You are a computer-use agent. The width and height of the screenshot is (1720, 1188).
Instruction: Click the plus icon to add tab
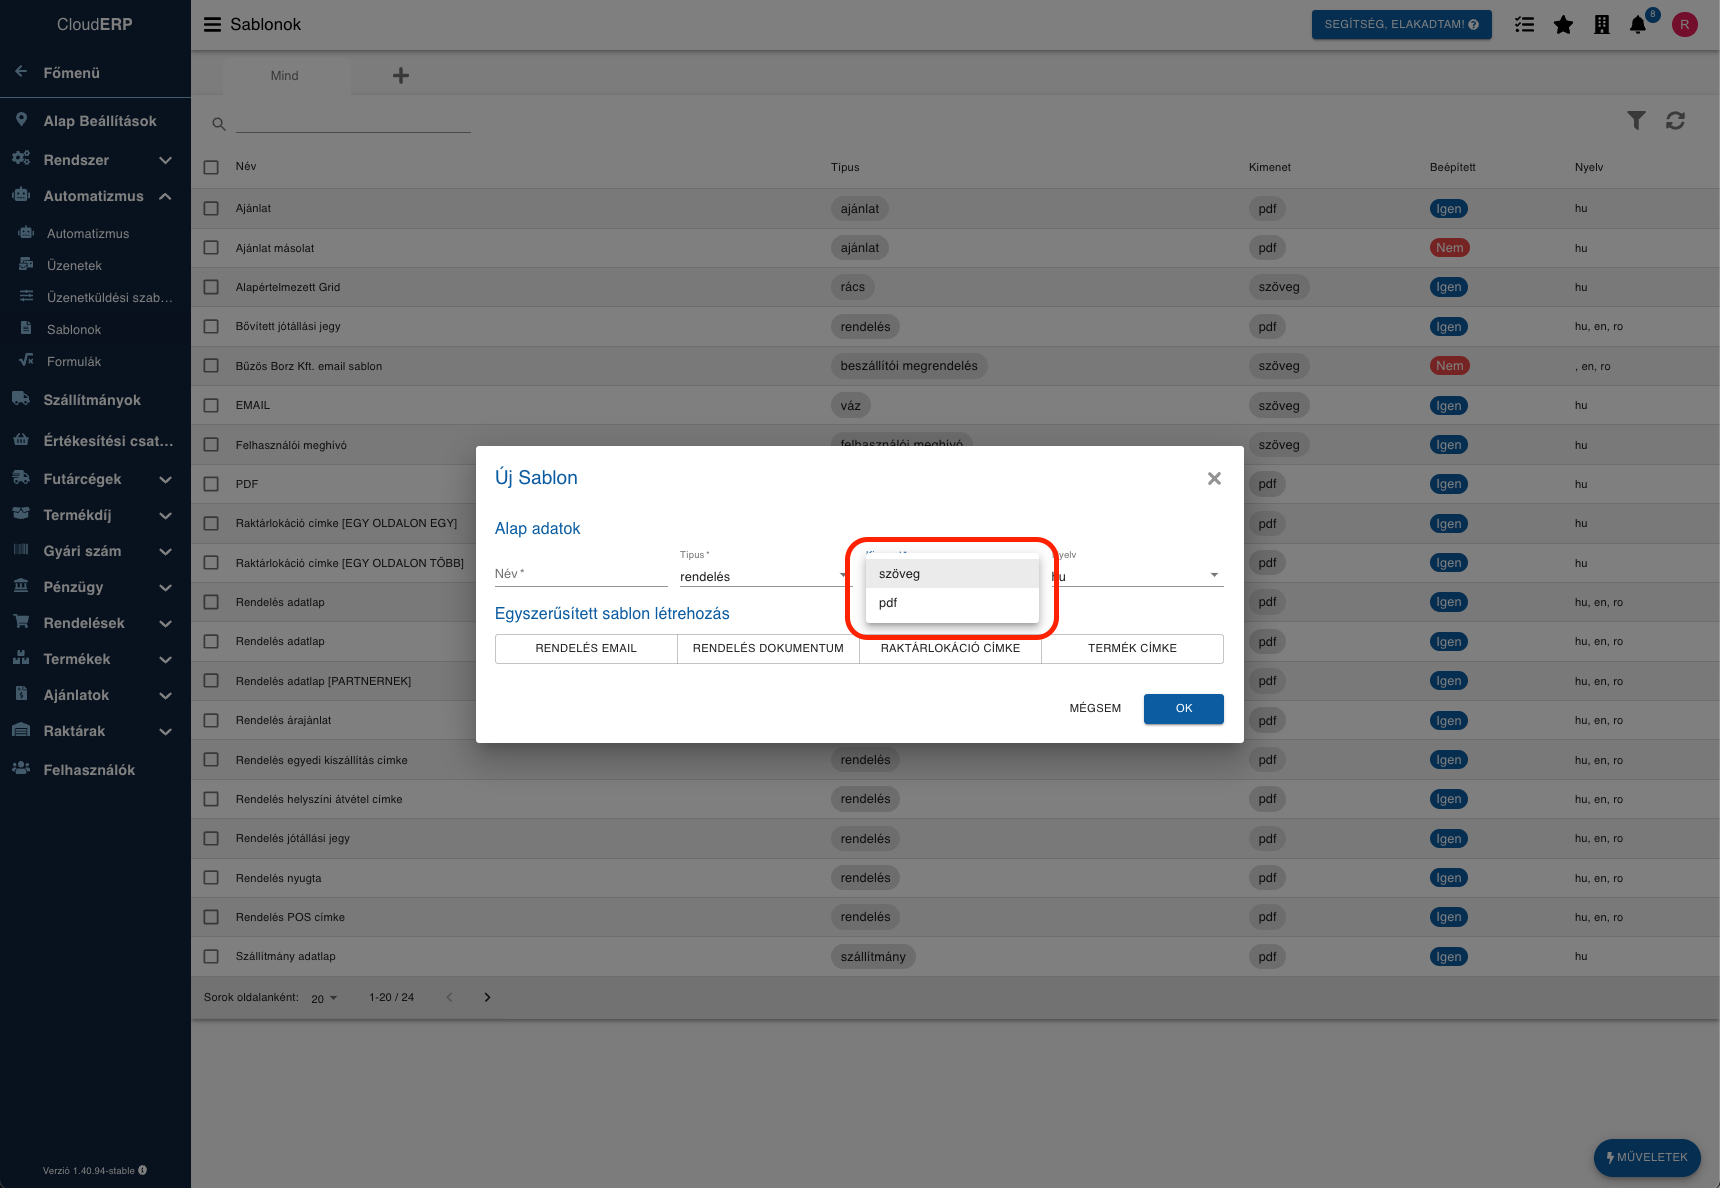click(x=401, y=76)
